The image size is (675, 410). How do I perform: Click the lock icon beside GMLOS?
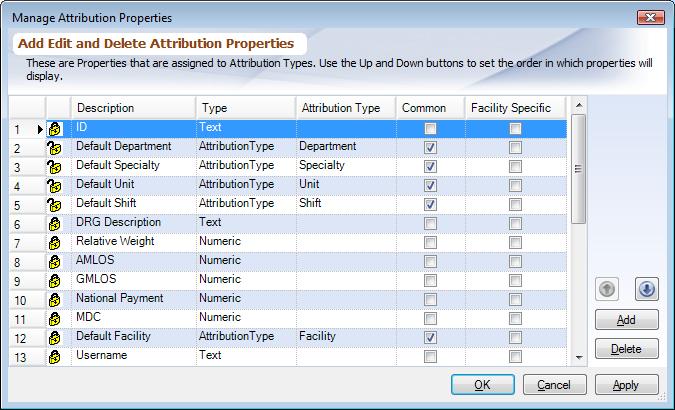coord(54,280)
